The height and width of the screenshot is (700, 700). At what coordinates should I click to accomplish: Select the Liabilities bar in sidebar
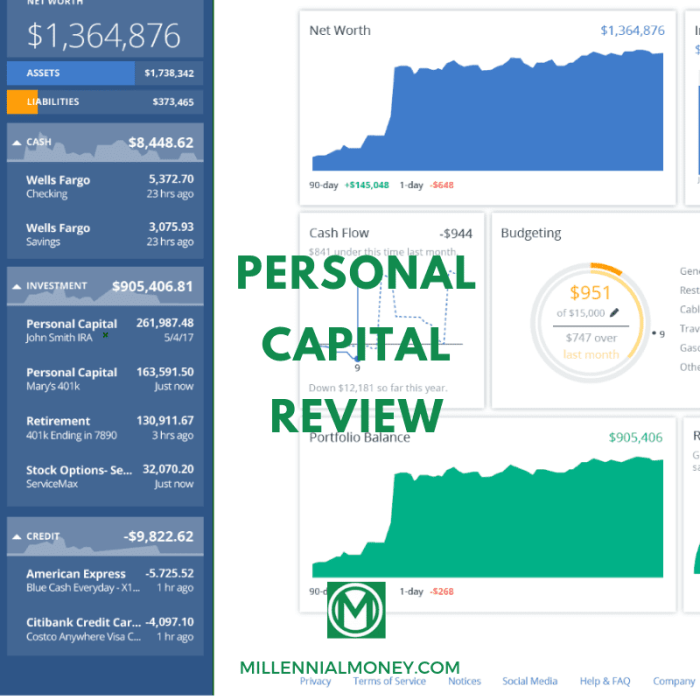point(105,102)
